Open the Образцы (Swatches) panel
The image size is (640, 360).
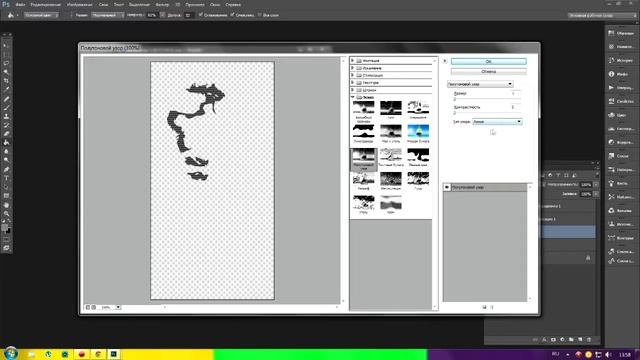point(621,33)
